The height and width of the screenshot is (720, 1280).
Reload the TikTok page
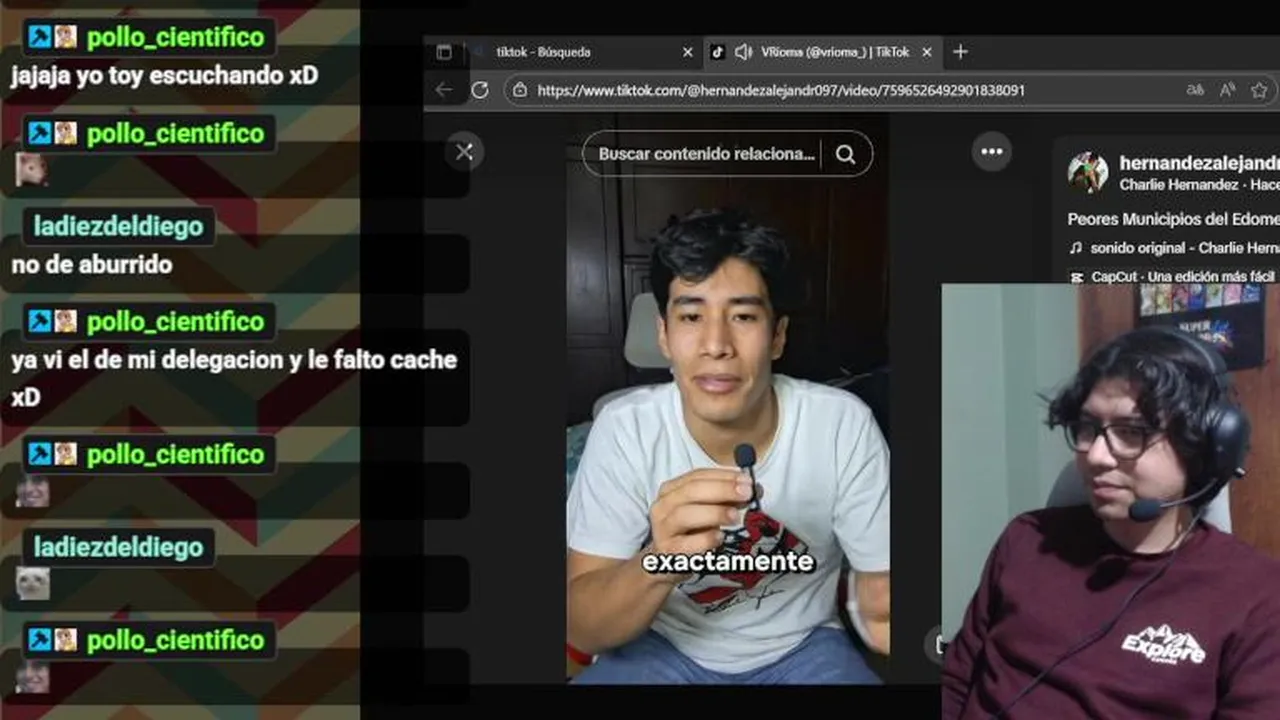coord(480,90)
